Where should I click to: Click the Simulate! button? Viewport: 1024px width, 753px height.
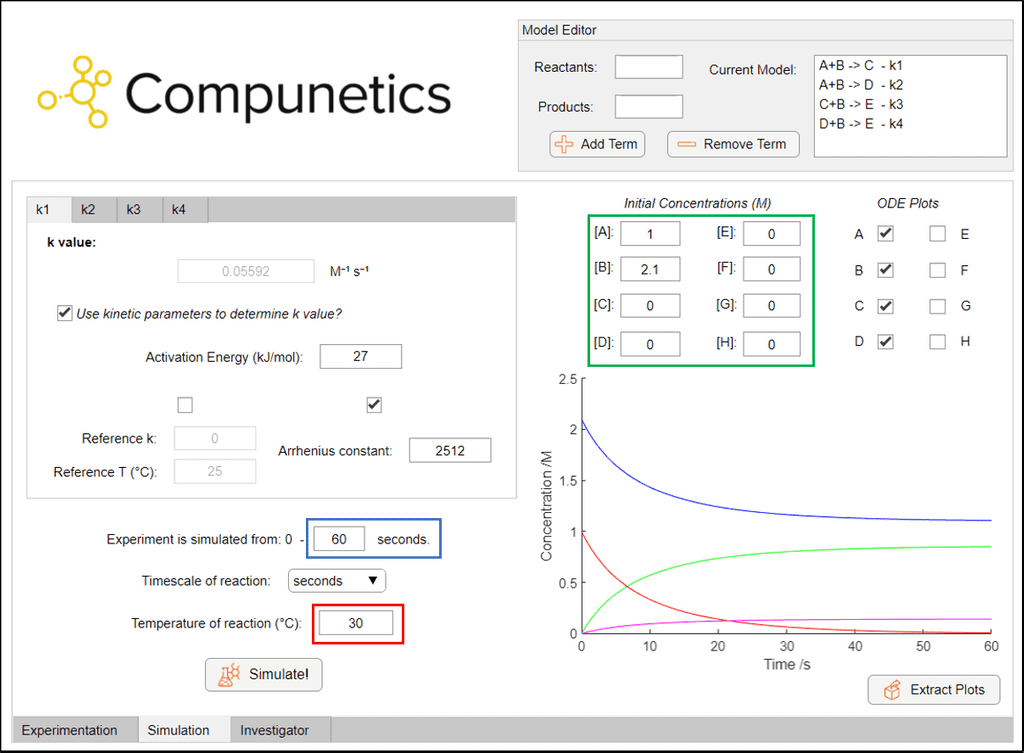click(x=263, y=674)
